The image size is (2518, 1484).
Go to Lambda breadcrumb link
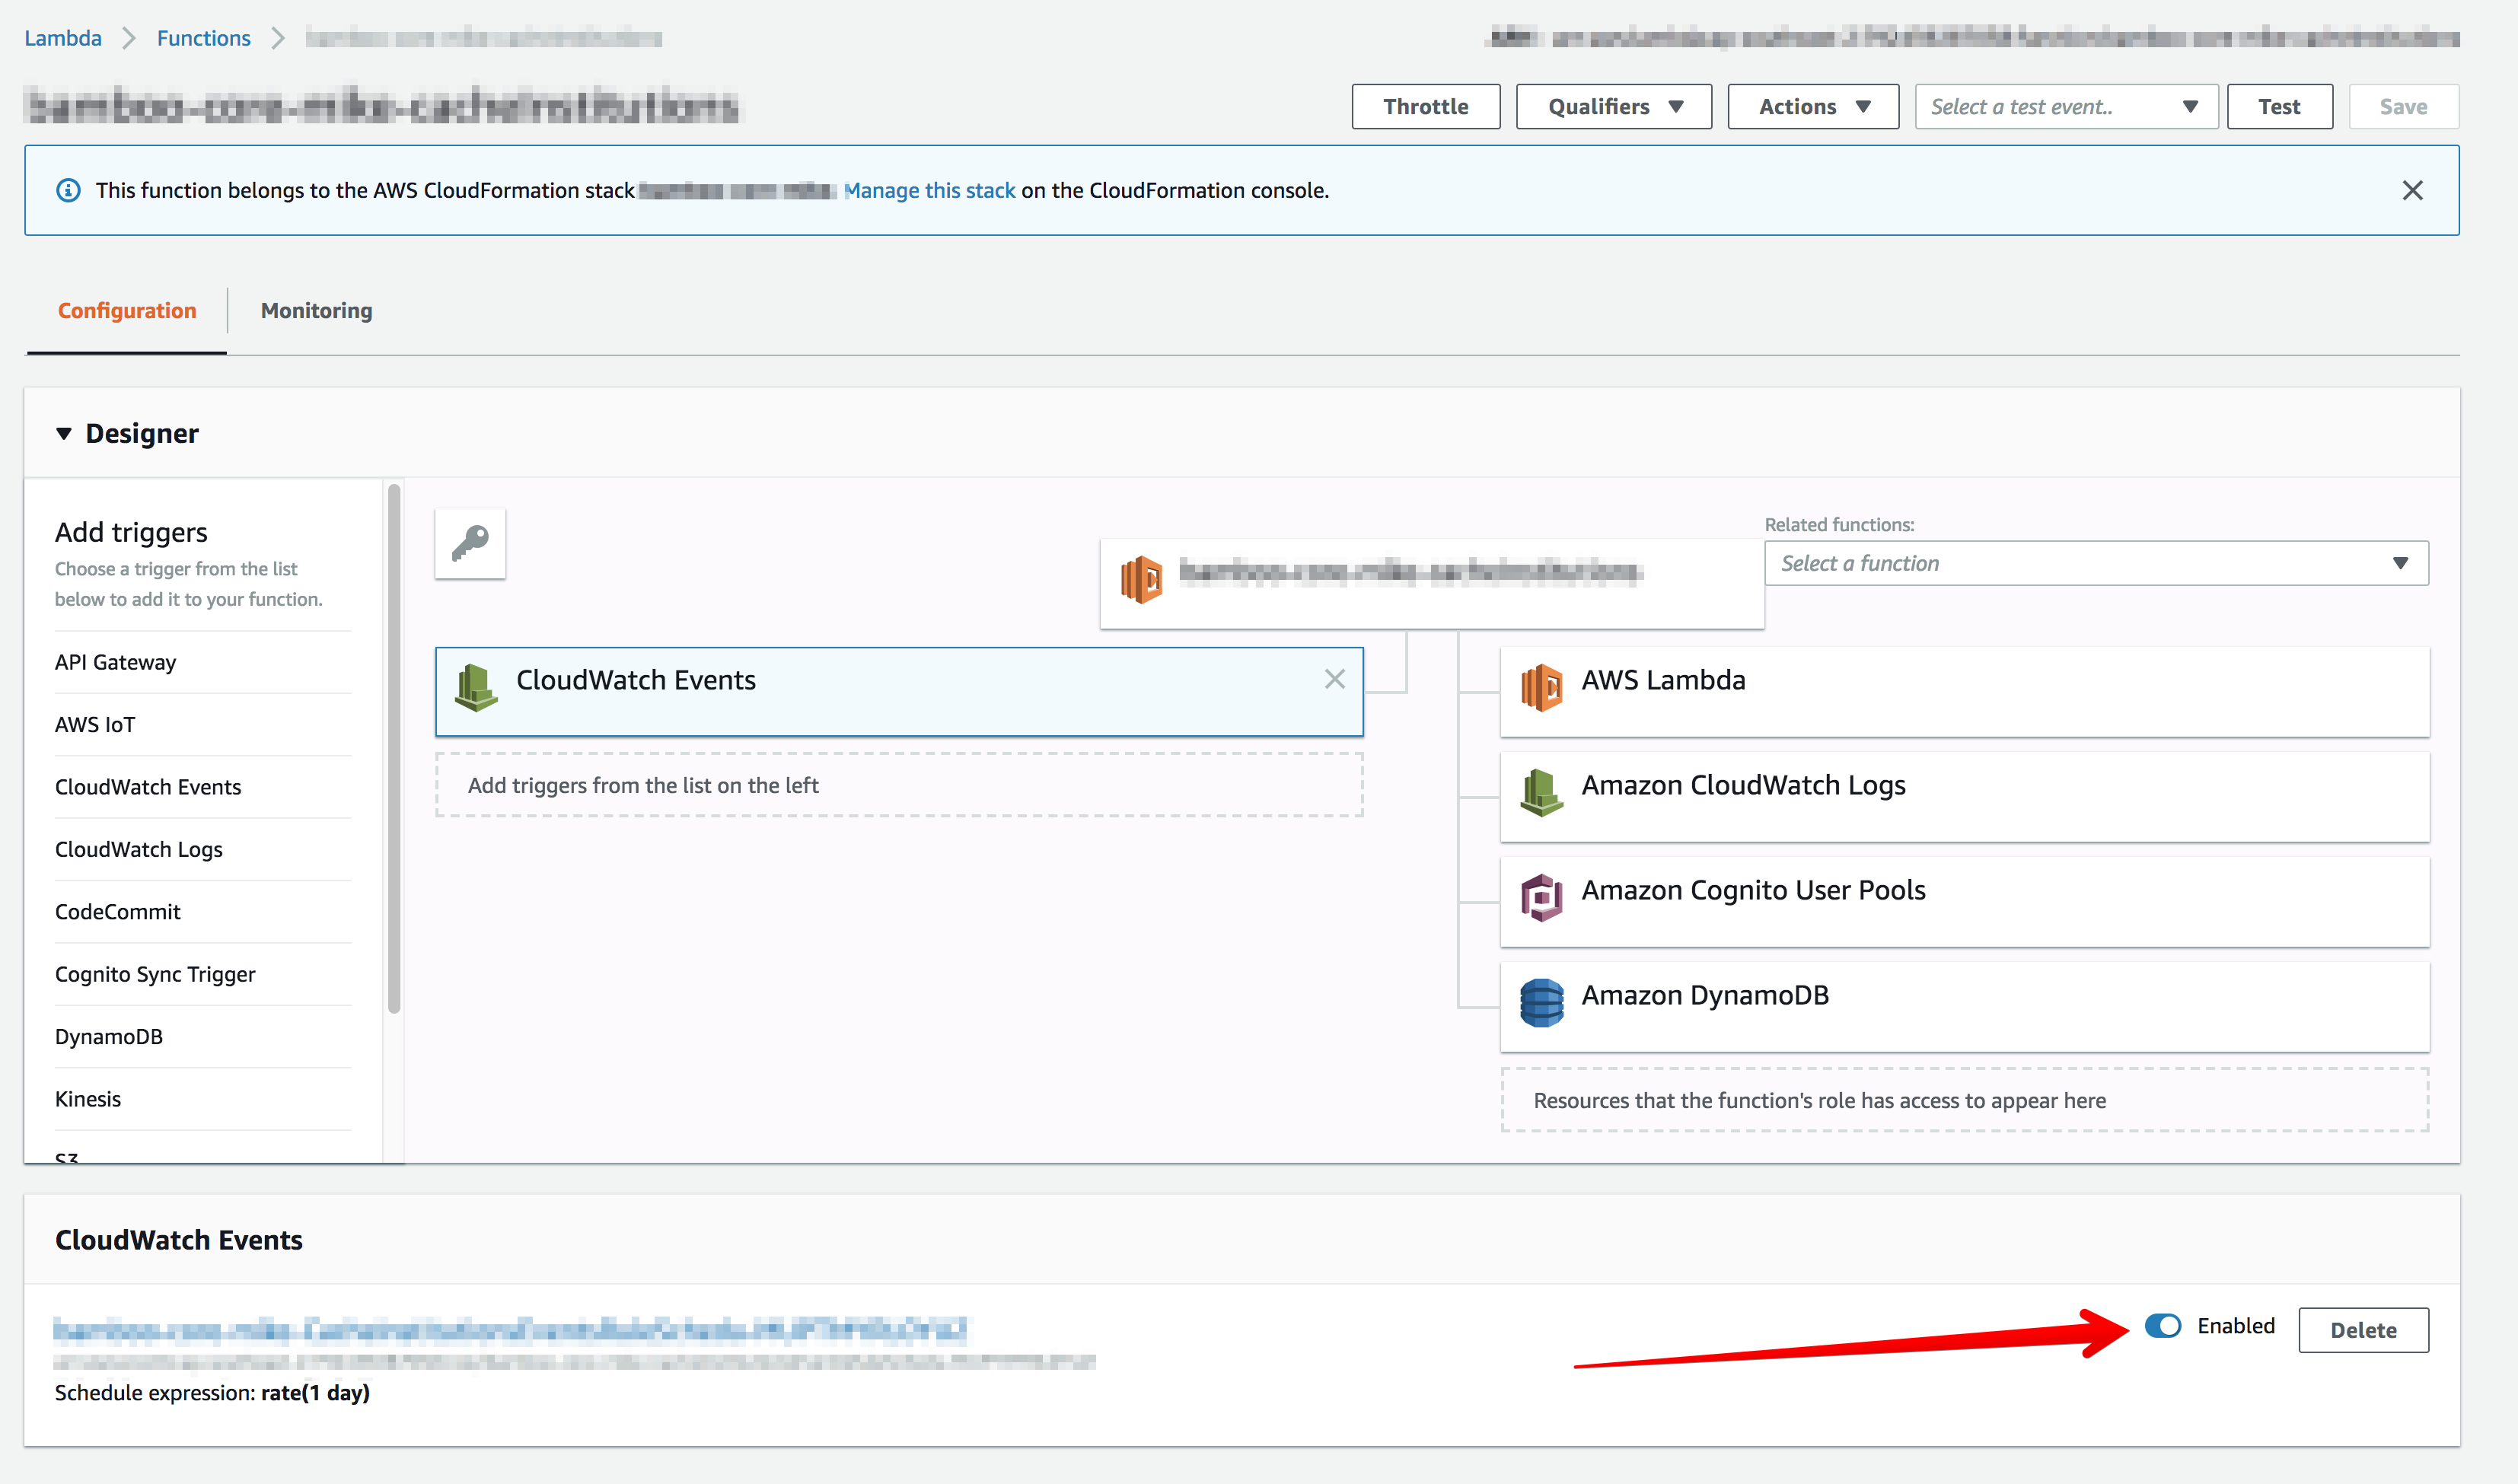tap(63, 38)
